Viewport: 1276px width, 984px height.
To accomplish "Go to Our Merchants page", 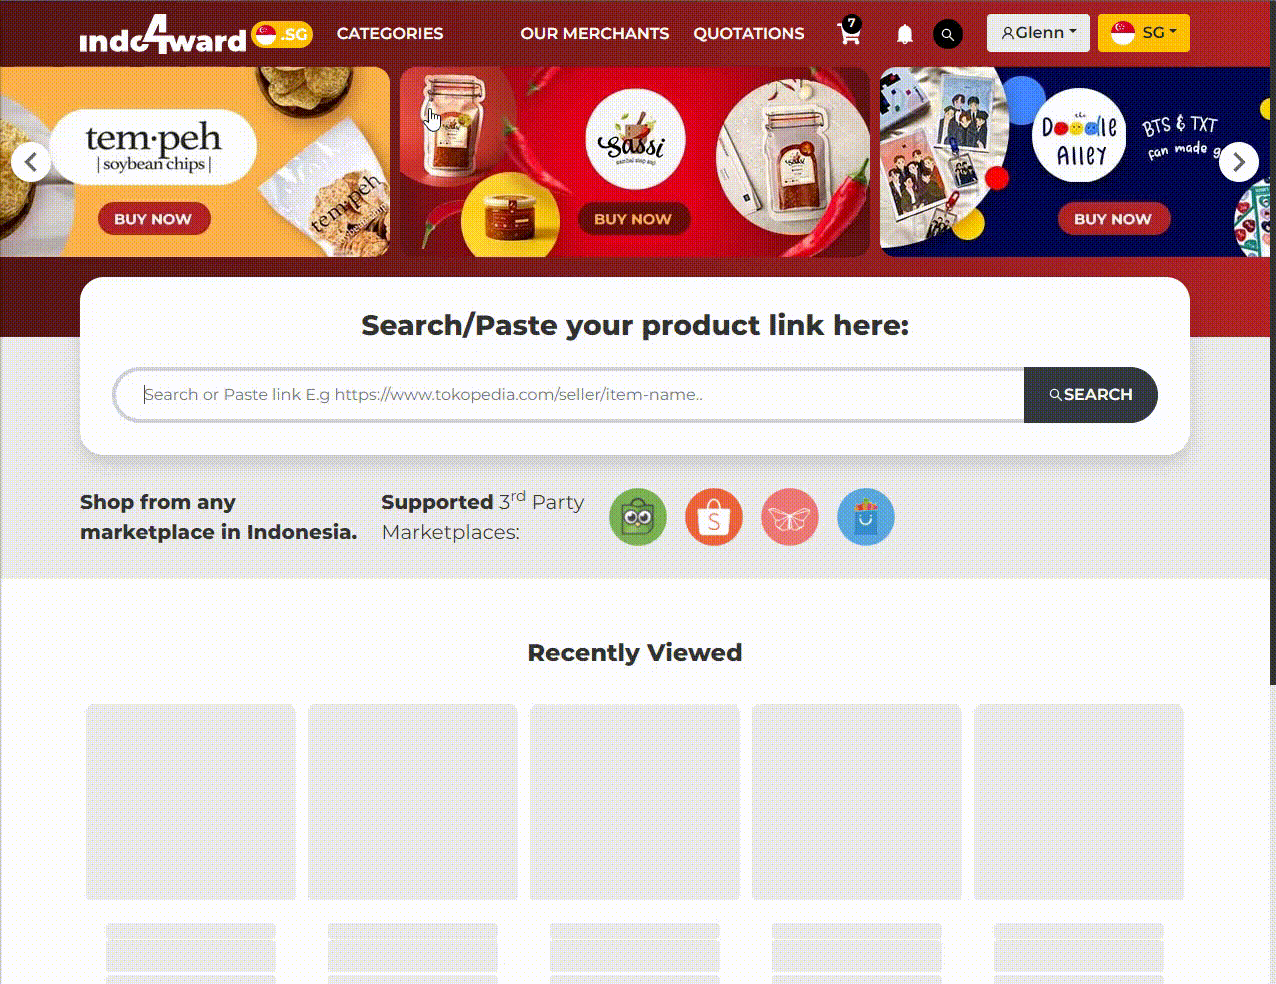I will pos(595,33).
